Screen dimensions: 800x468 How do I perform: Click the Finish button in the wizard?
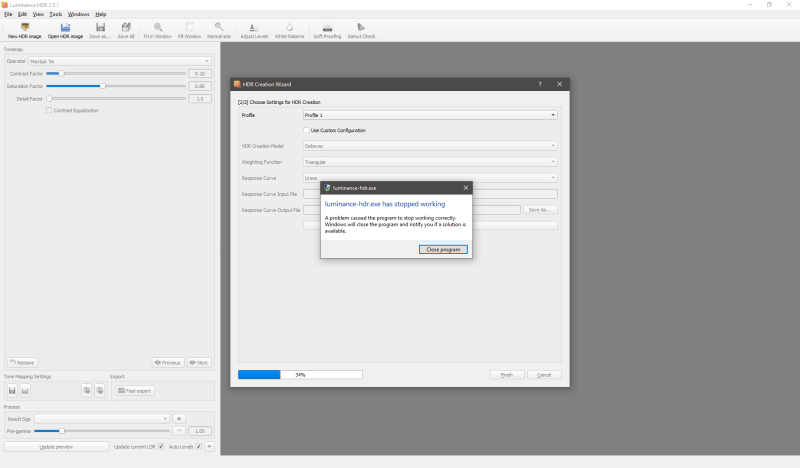[507, 375]
